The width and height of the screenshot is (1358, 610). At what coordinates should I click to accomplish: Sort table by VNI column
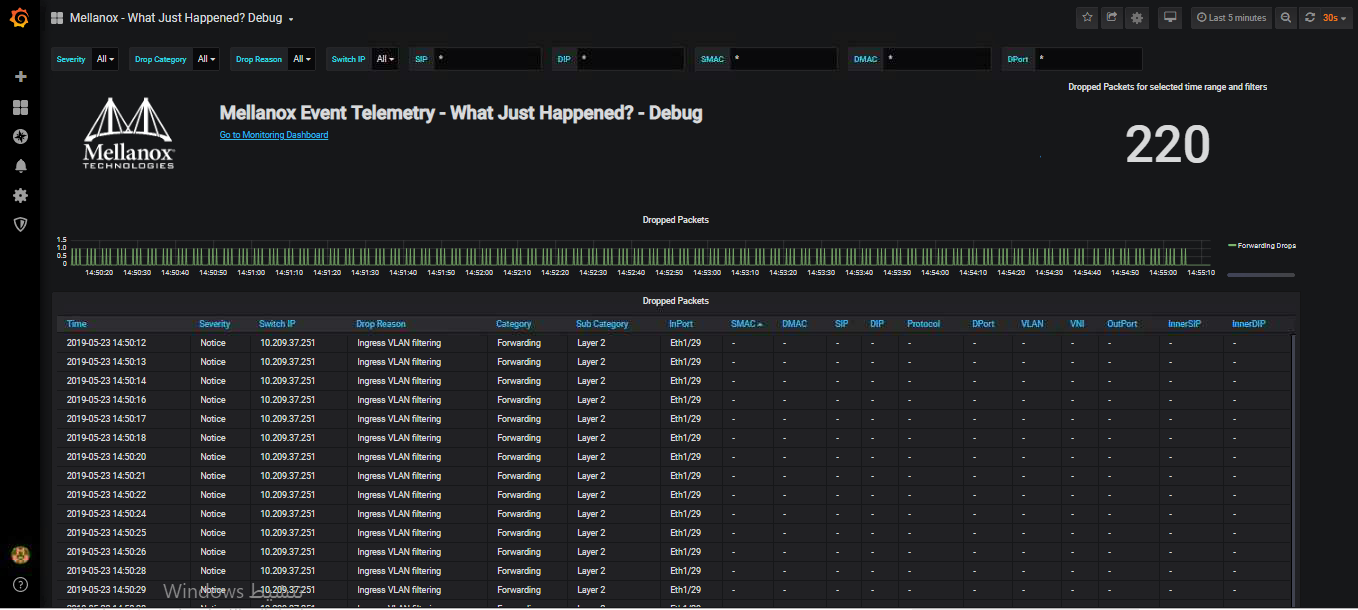coord(1077,324)
